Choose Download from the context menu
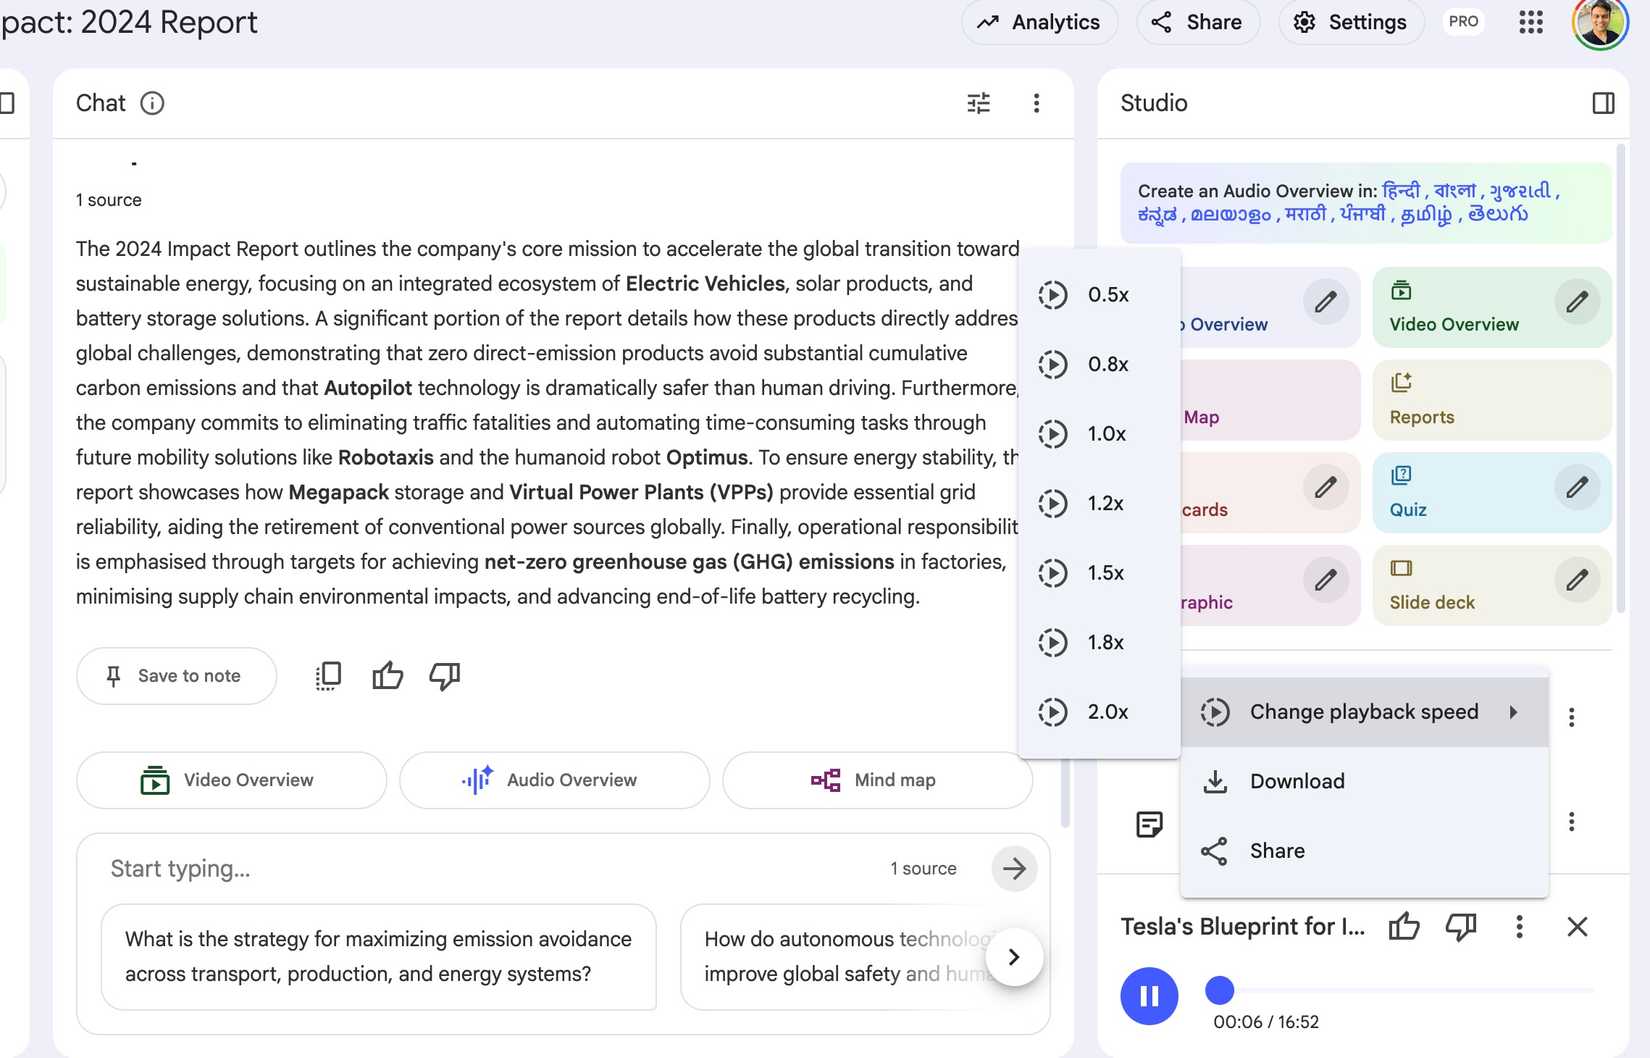This screenshot has height=1058, width=1650. (1296, 781)
